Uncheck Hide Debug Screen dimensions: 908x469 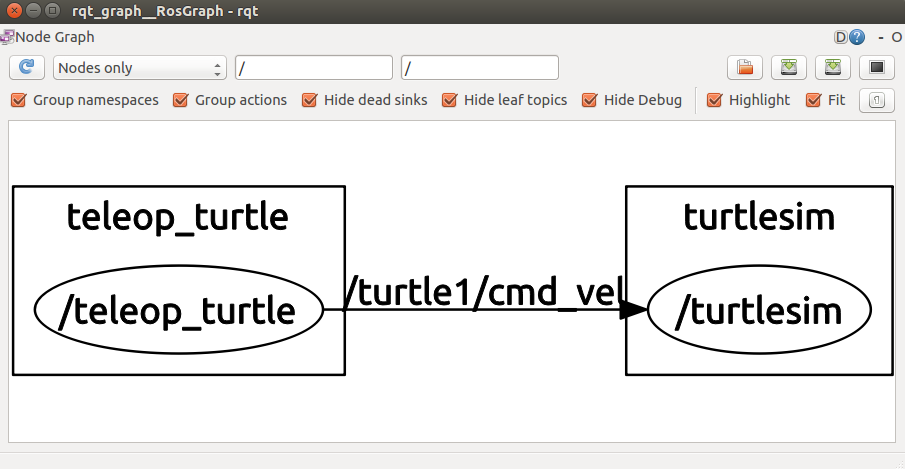(590, 100)
